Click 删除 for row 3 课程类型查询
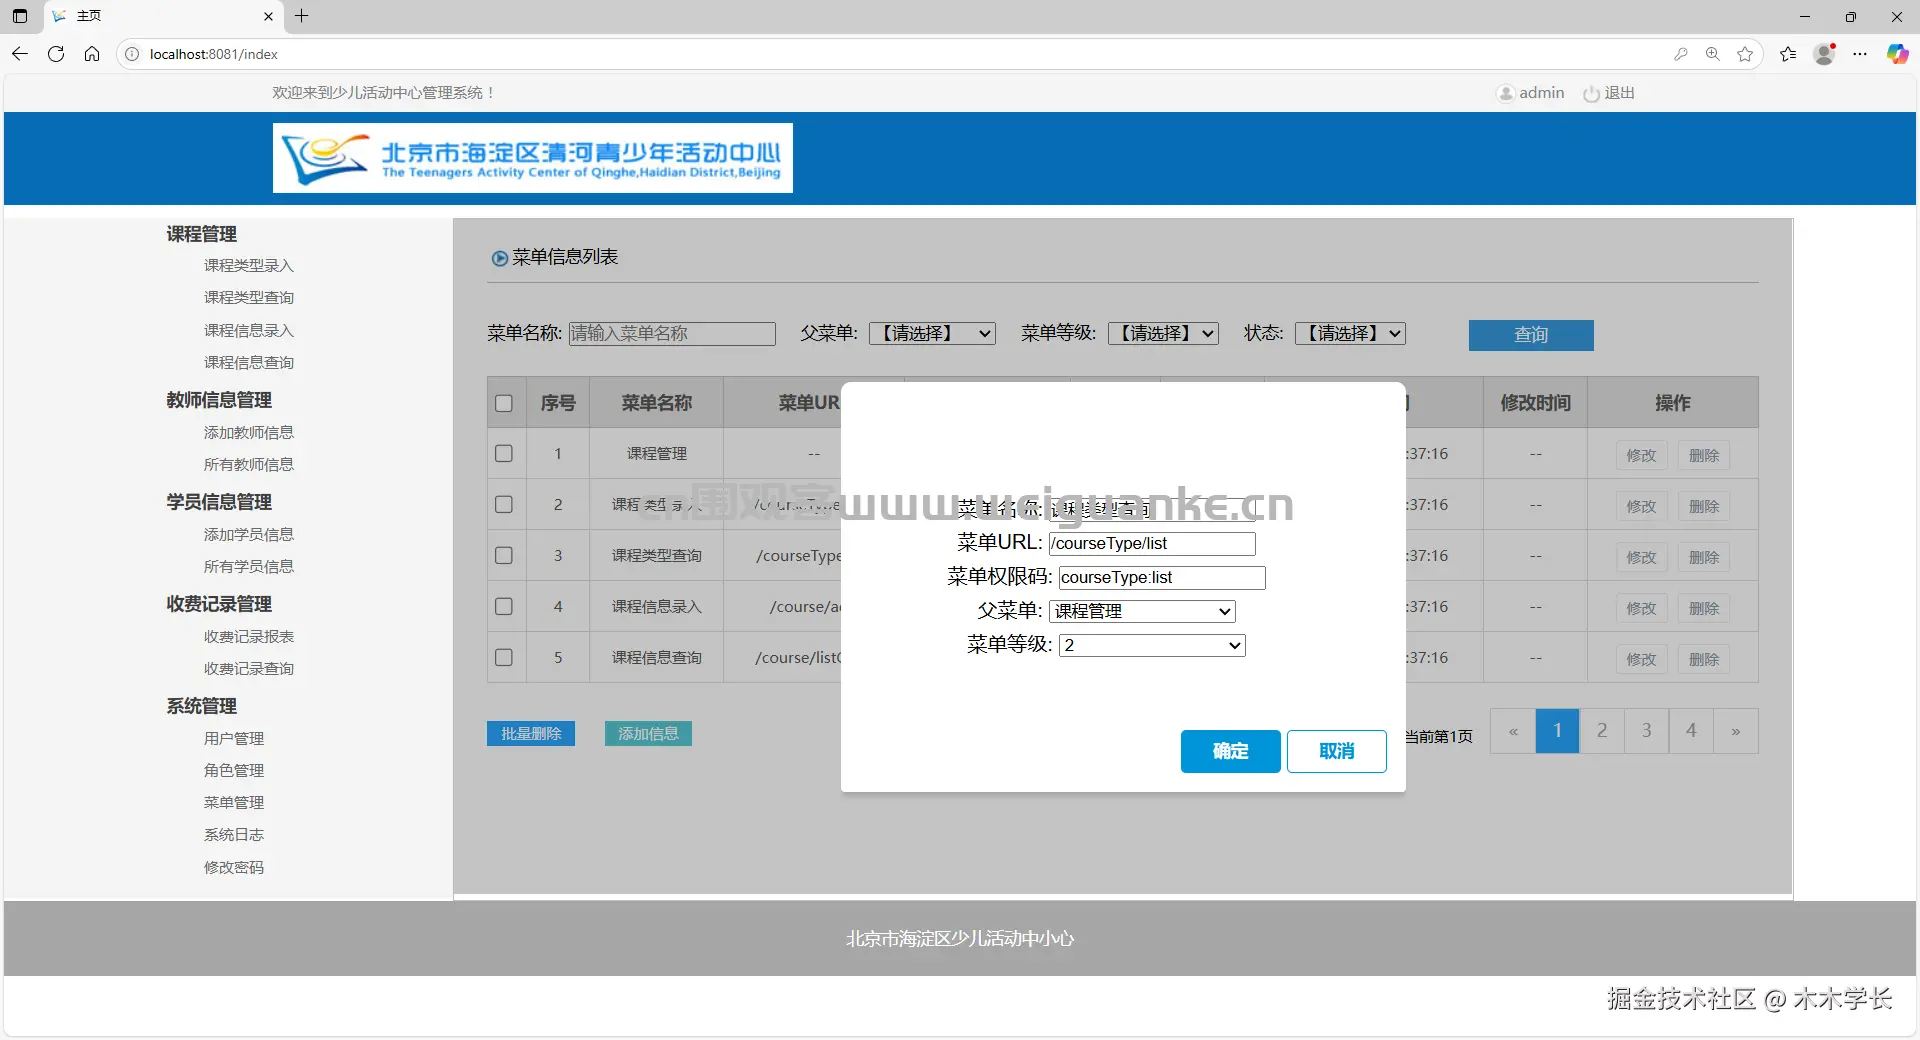Viewport: 1920px width, 1040px height. [x=1704, y=557]
